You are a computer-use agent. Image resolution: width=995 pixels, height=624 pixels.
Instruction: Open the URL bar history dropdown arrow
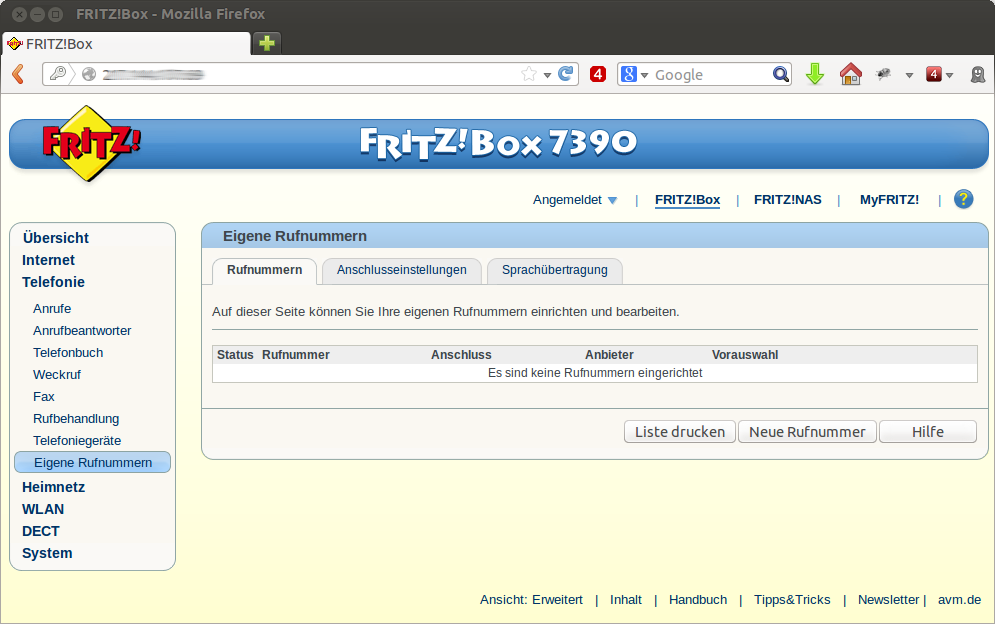click(x=547, y=75)
